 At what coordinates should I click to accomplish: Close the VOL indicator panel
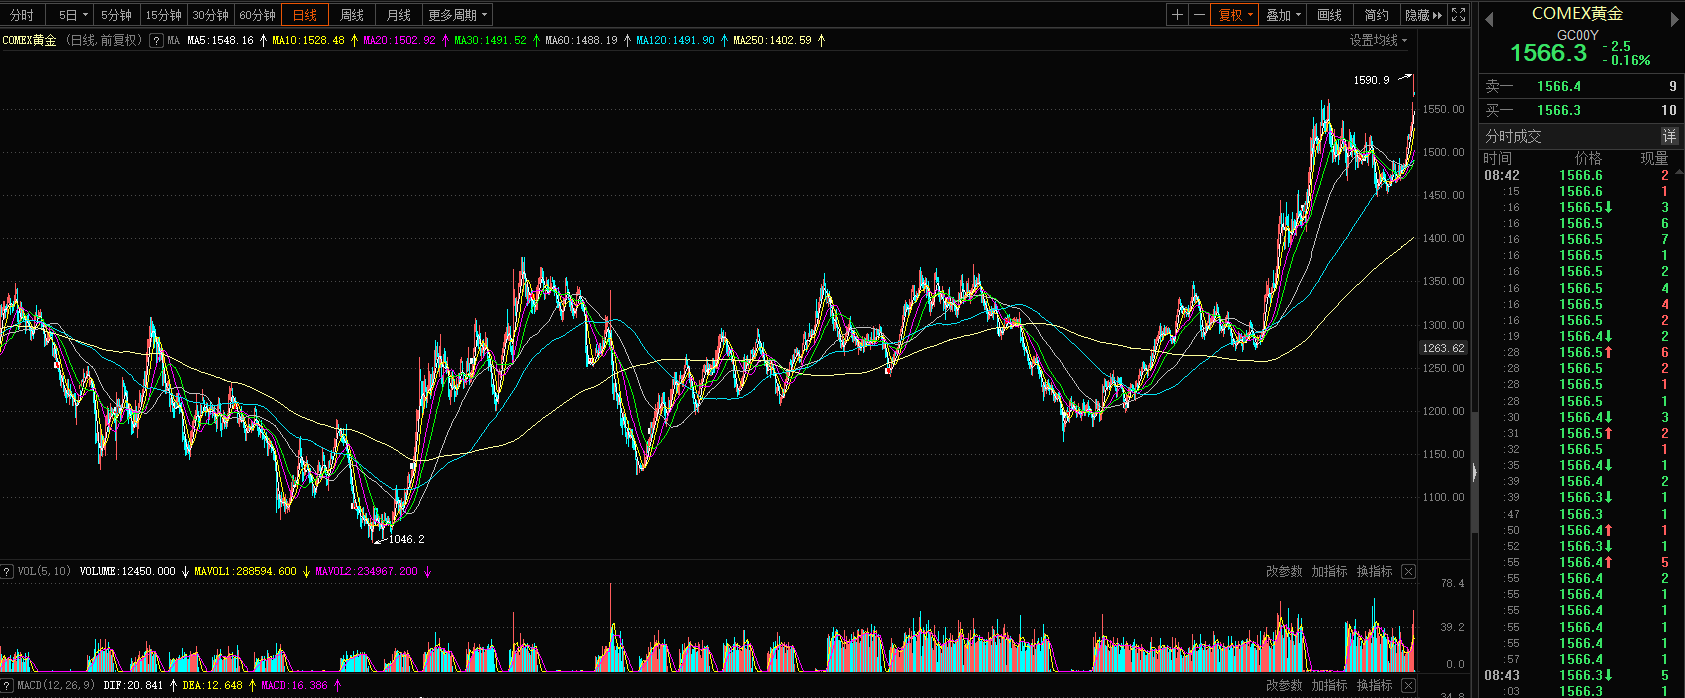point(1408,572)
